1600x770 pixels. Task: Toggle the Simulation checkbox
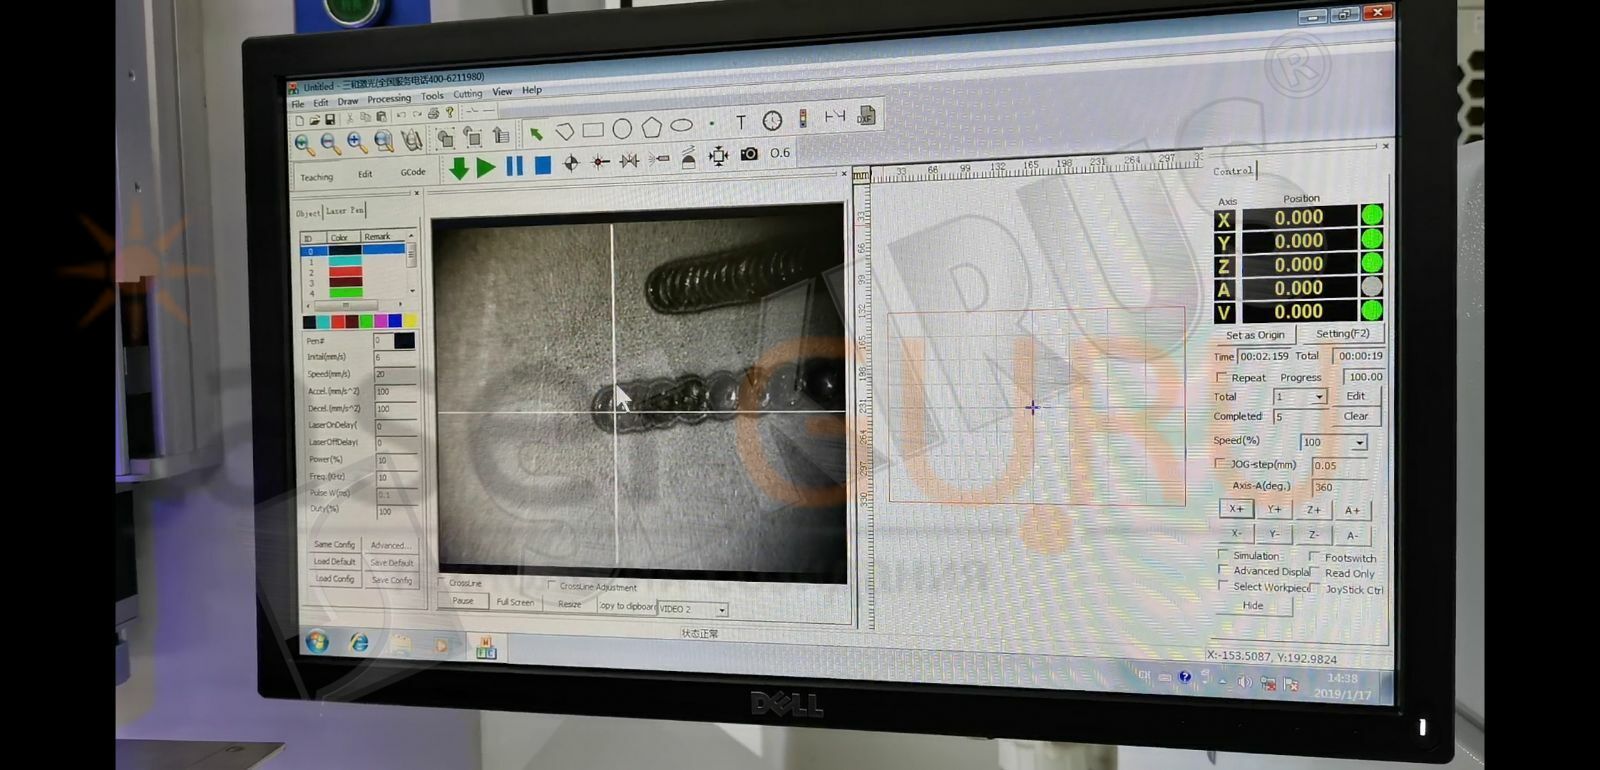point(1222,554)
